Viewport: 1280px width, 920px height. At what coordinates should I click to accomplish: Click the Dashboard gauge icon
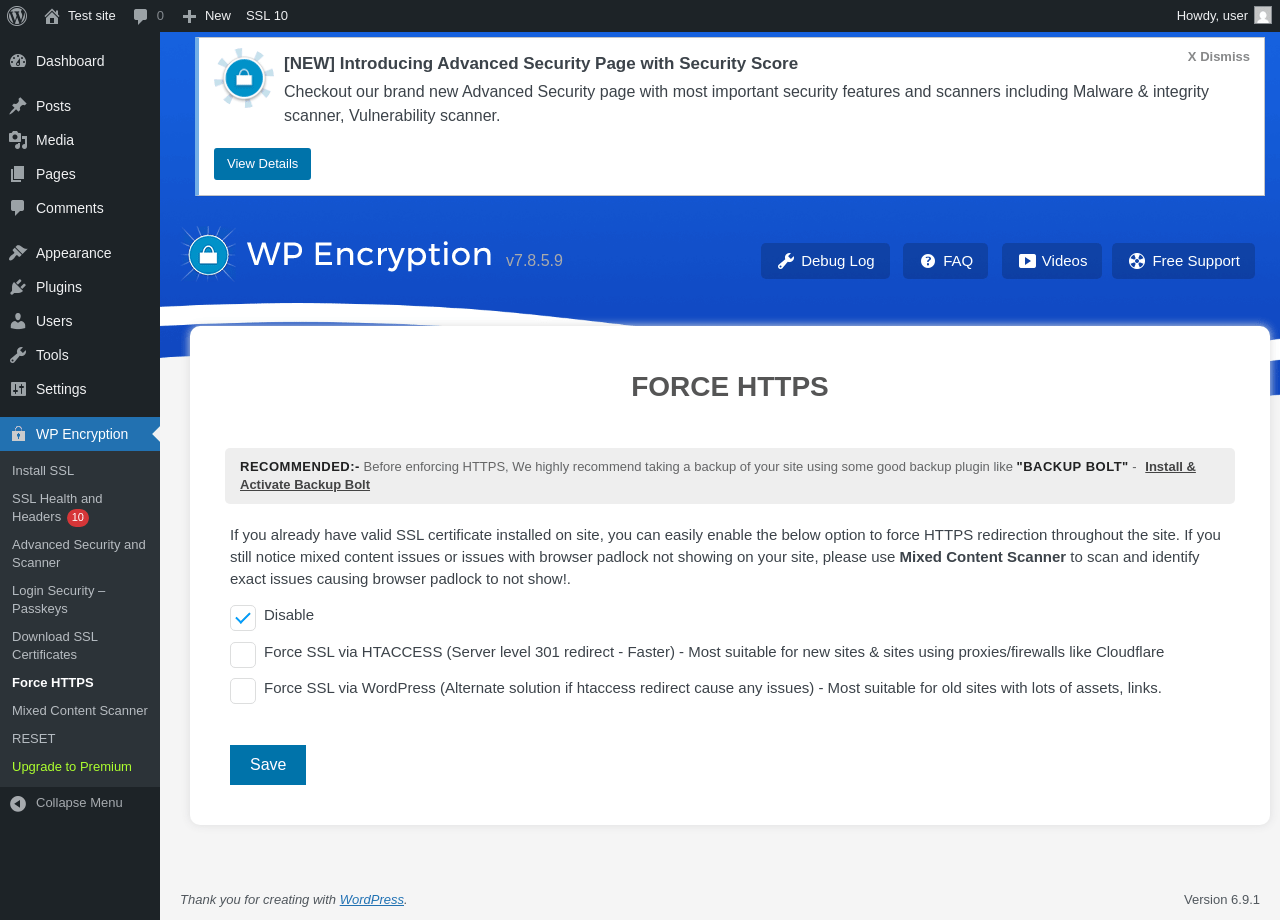click(18, 61)
